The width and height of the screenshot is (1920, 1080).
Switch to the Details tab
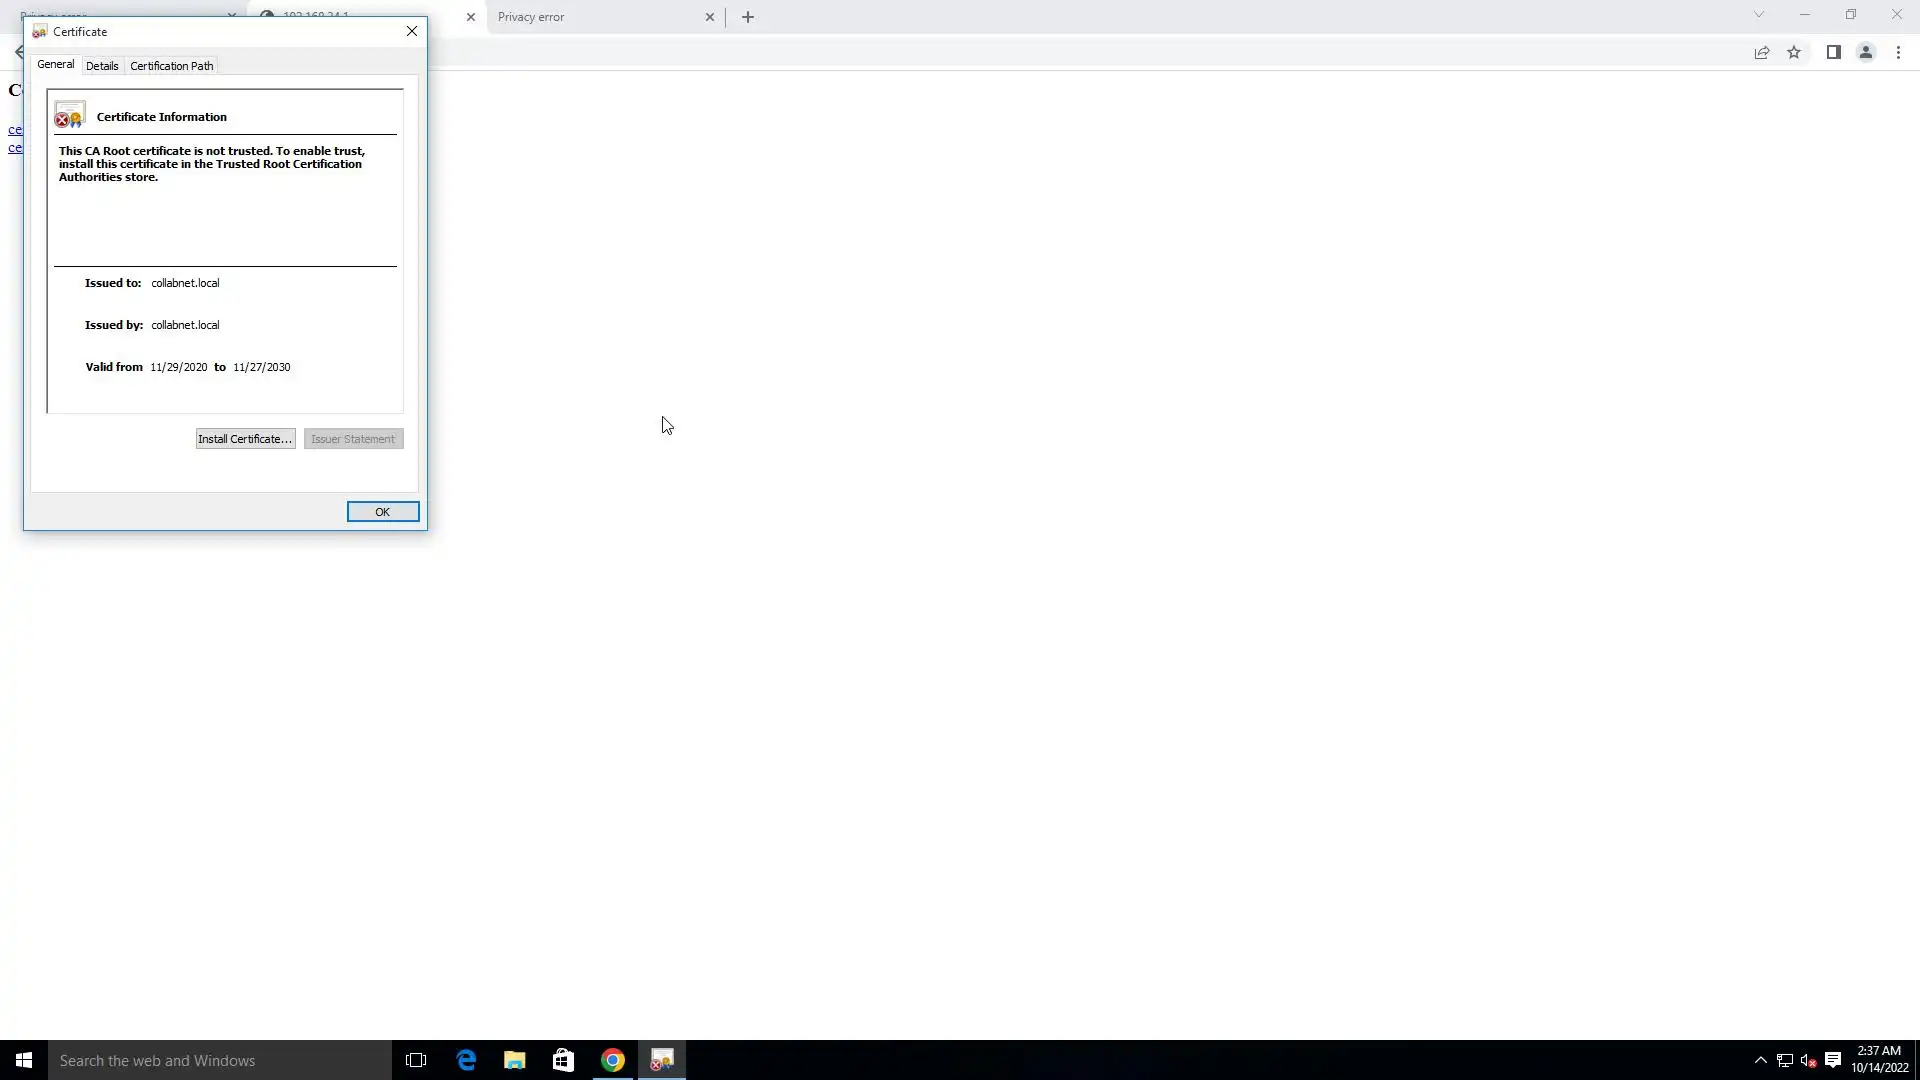coord(102,66)
